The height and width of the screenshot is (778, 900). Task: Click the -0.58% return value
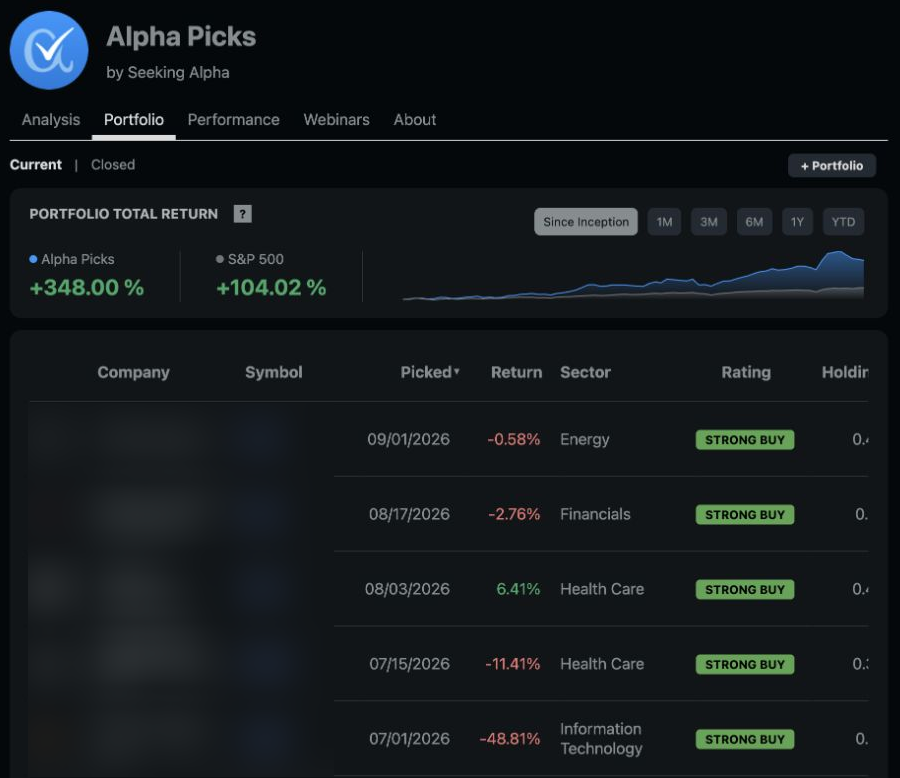[x=514, y=439]
